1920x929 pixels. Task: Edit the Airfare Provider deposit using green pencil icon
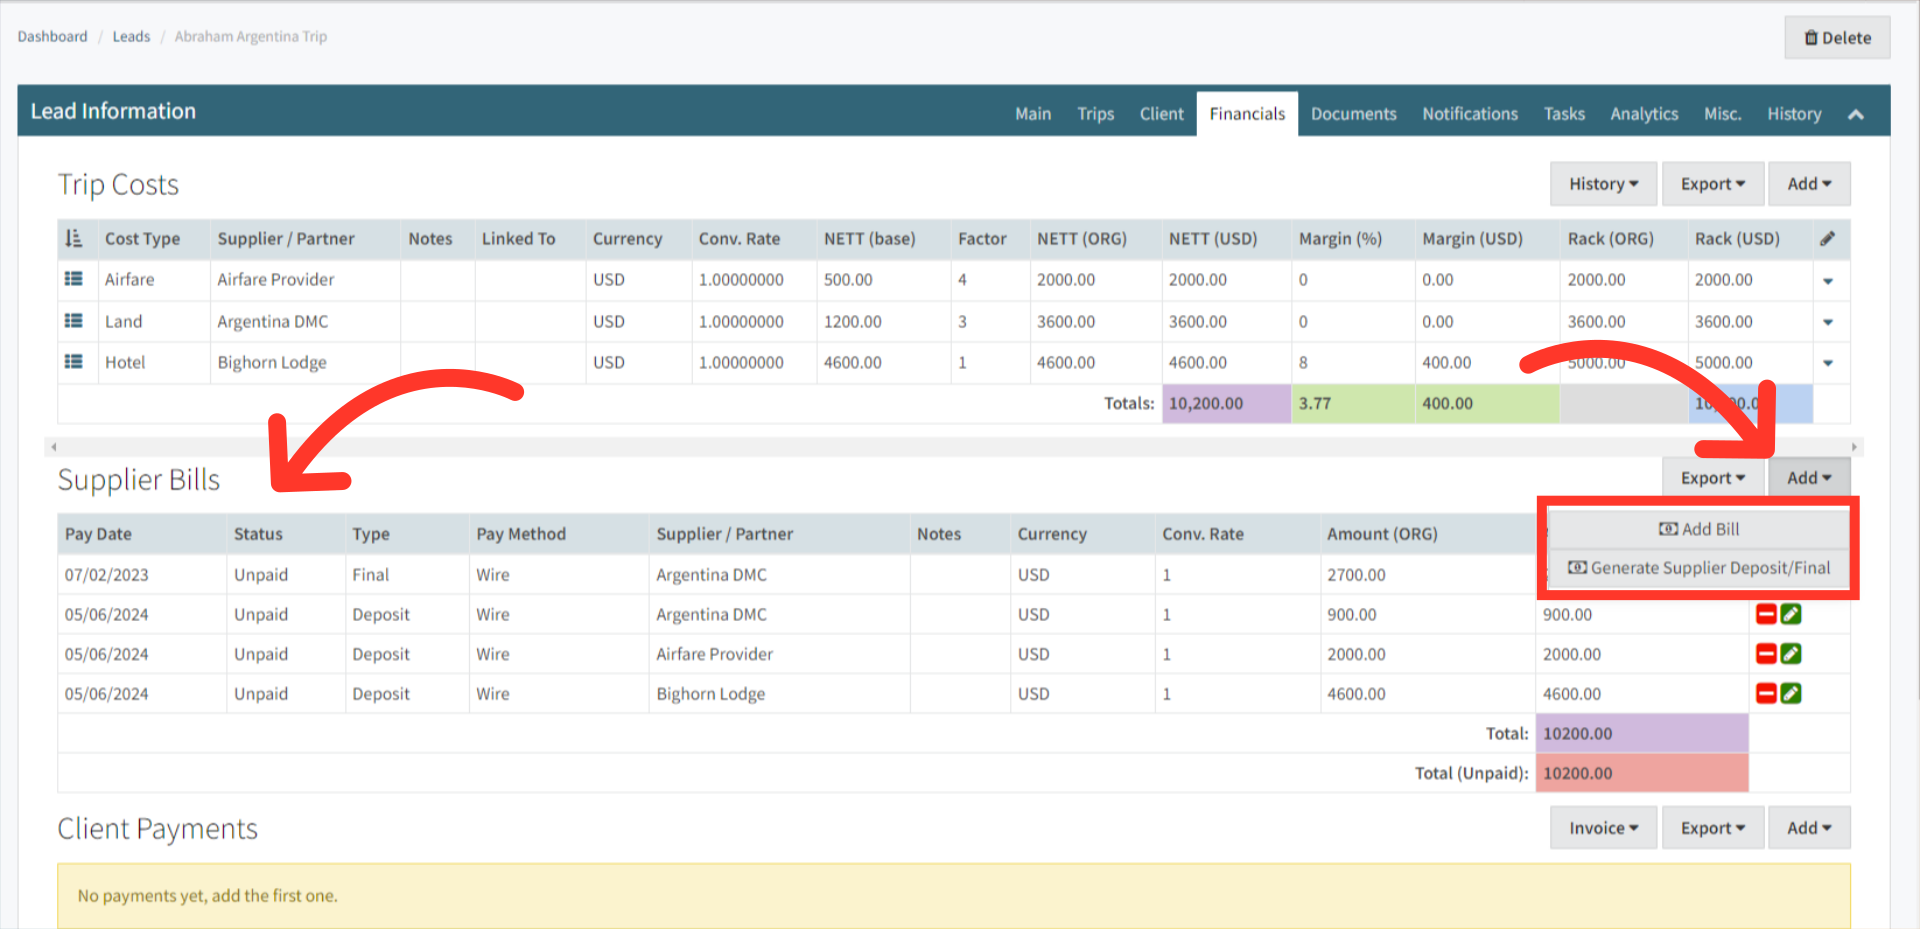pyautogui.click(x=1791, y=654)
